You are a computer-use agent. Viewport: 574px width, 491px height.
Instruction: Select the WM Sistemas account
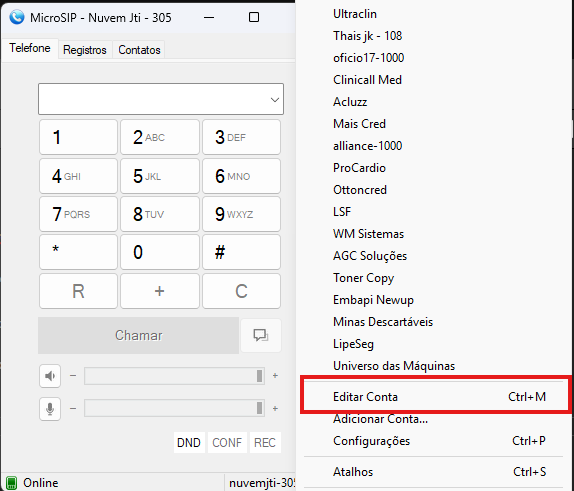[x=368, y=234]
